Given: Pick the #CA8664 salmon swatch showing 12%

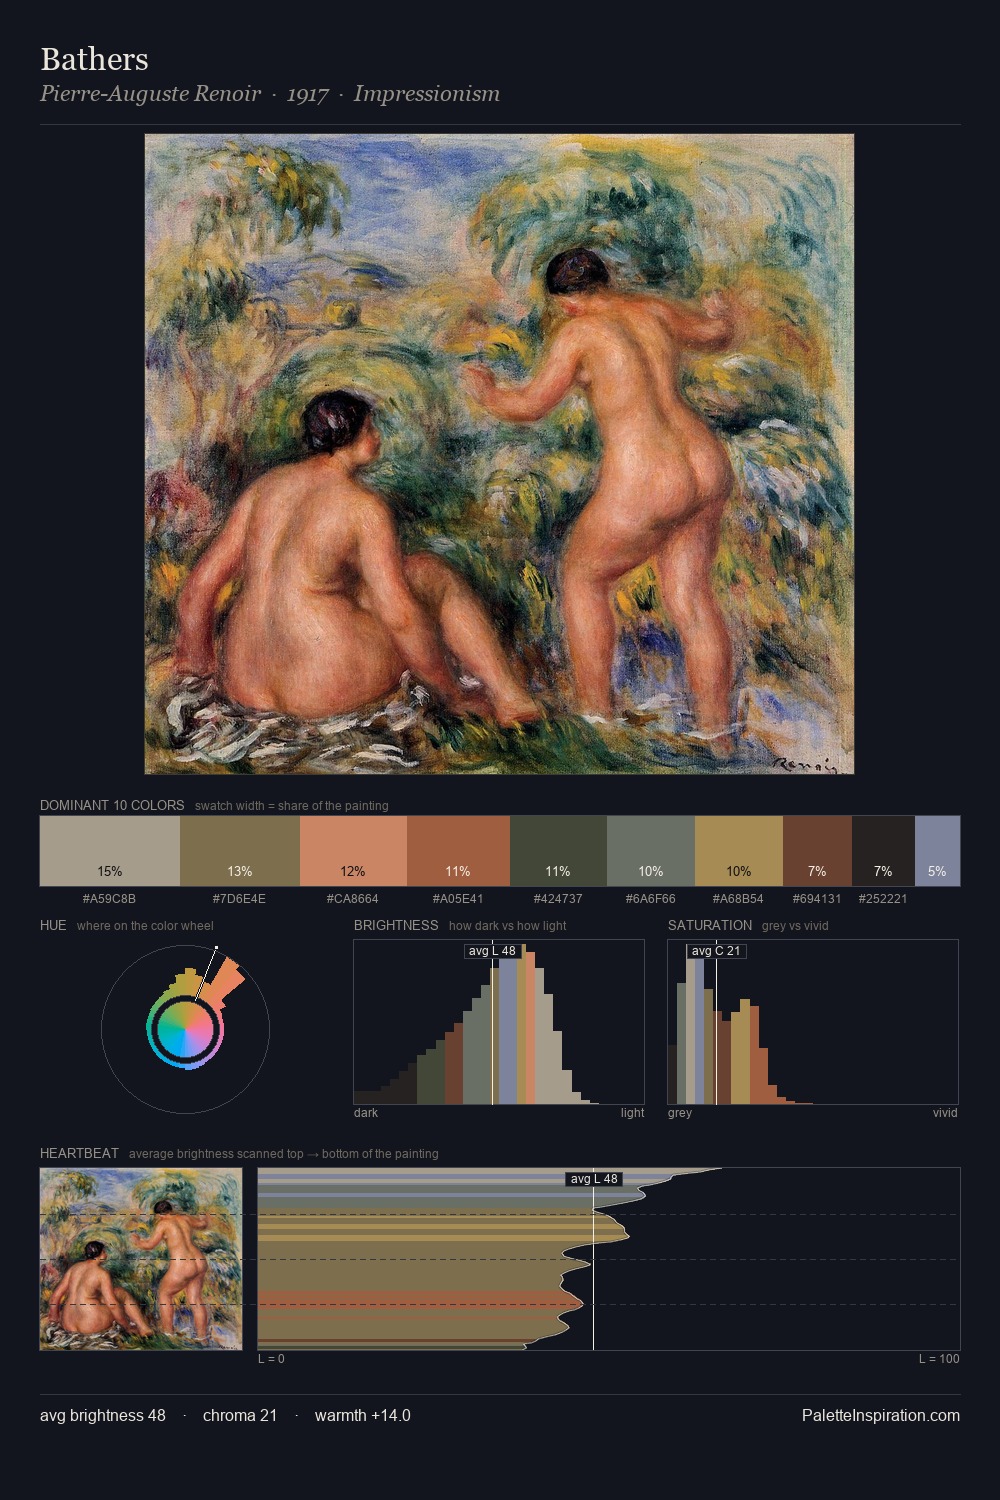Looking at the screenshot, I should click(x=353, y=851).
